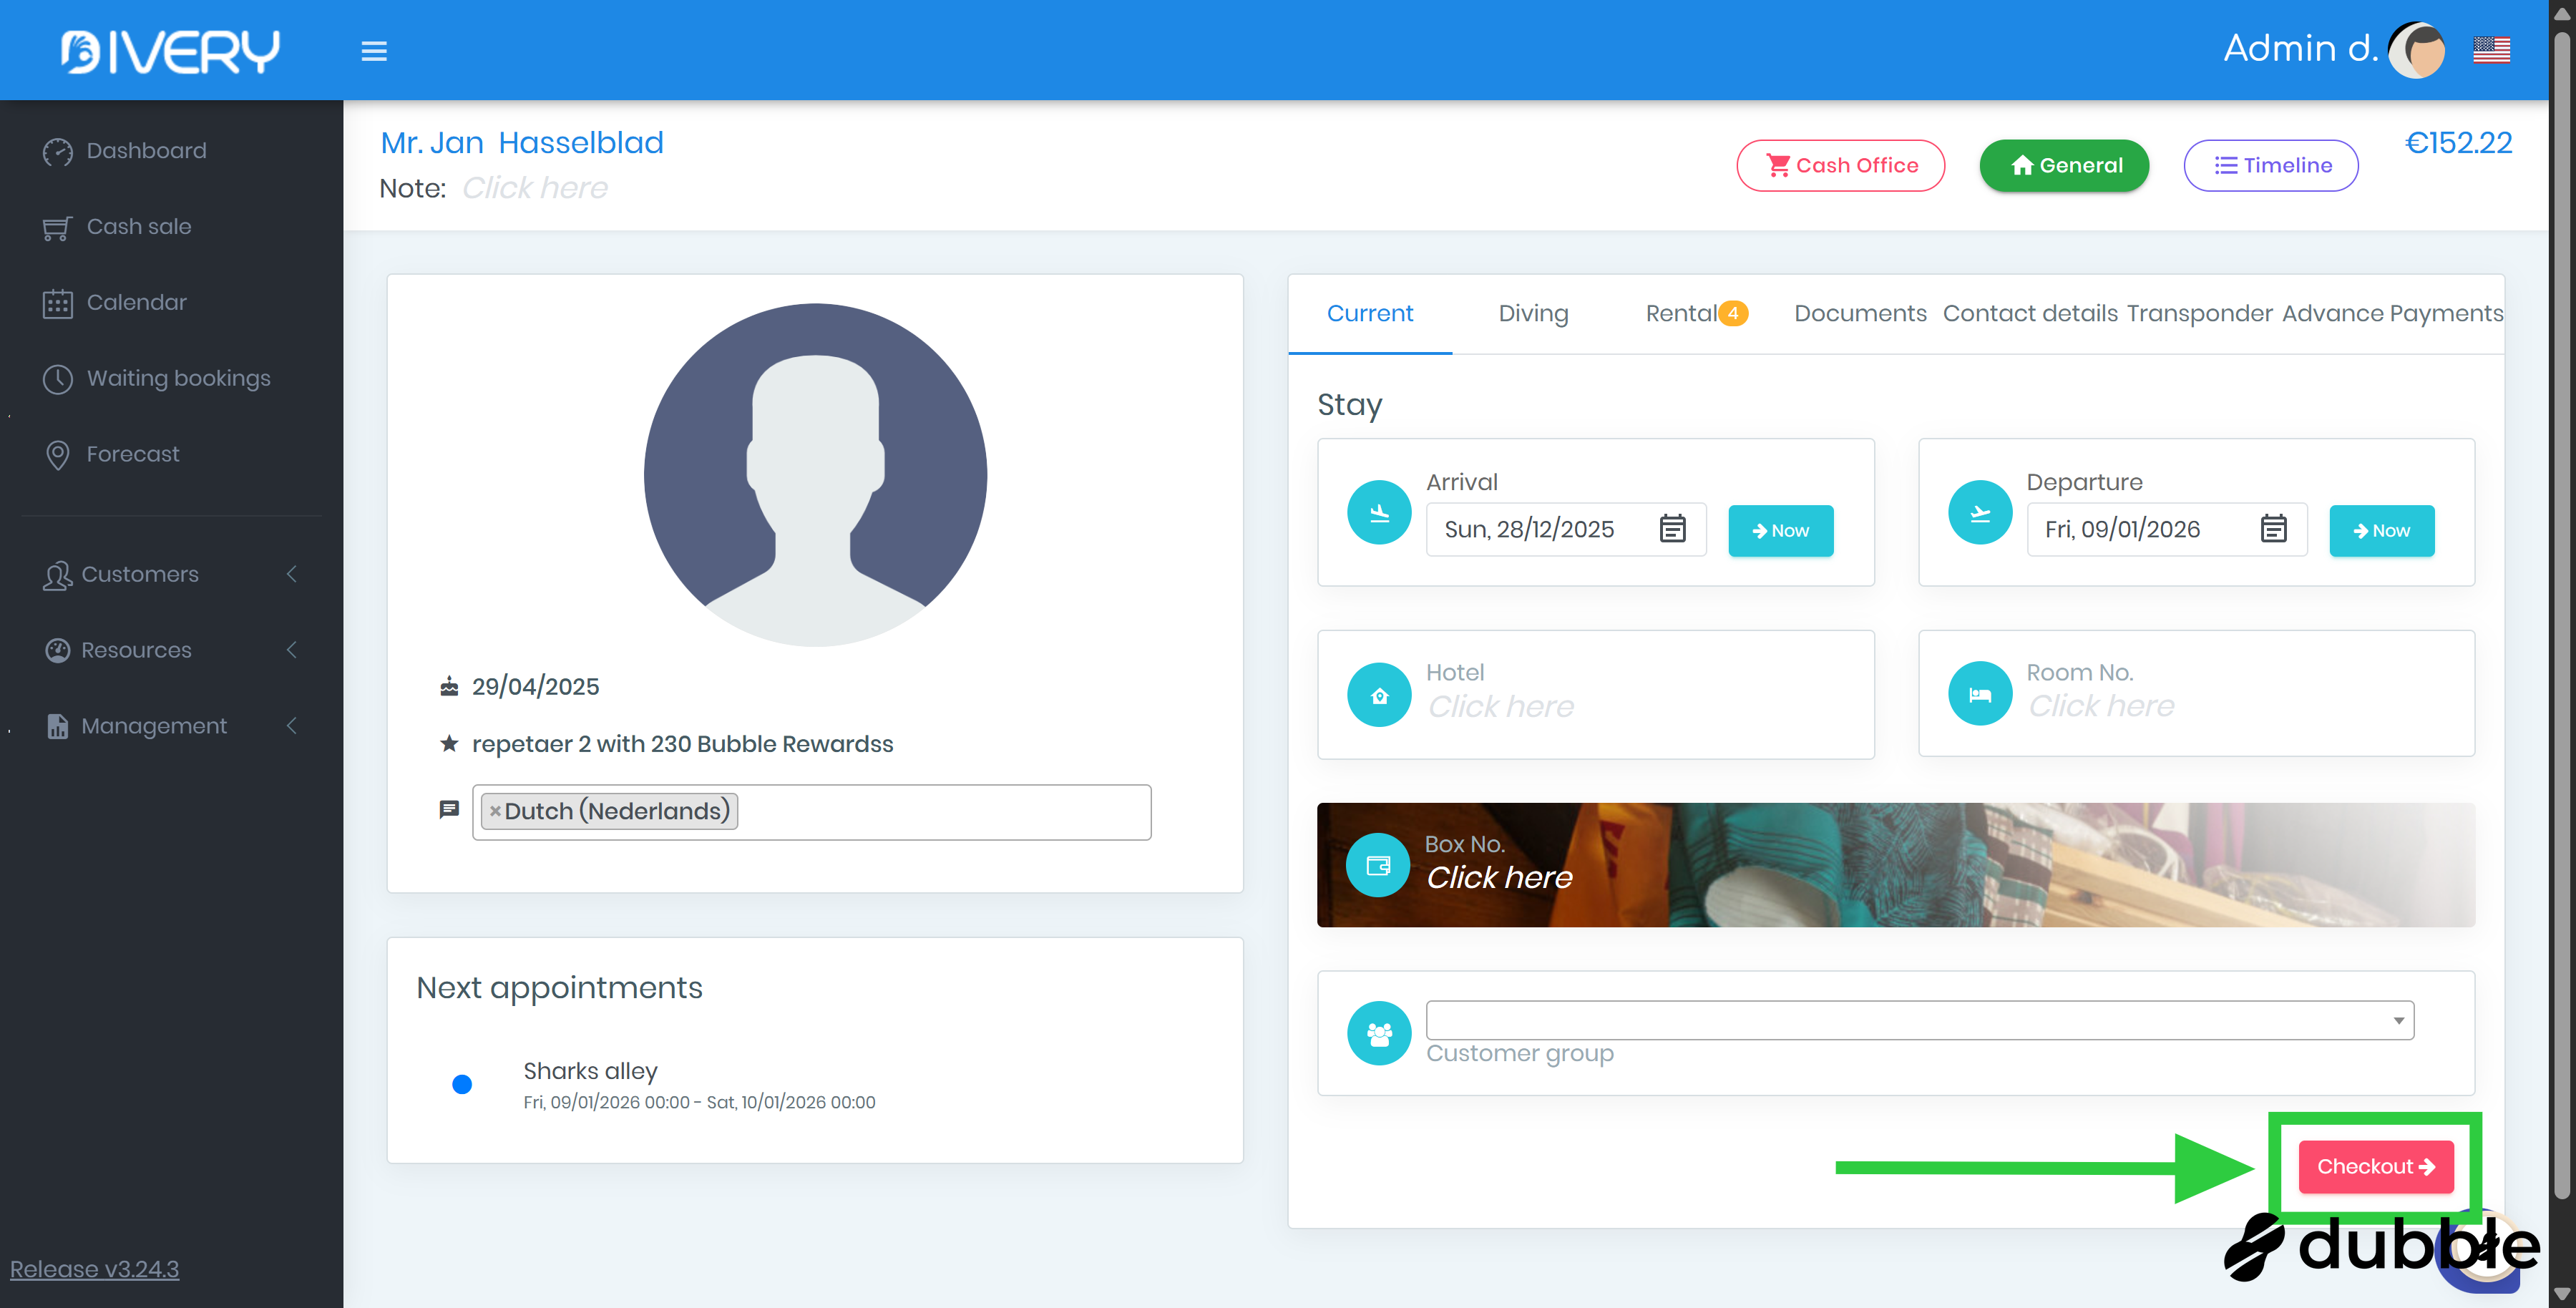Click the Hotel round icon
The height and width of the screenshot is (1308, 2576).
pos(1379,695)
